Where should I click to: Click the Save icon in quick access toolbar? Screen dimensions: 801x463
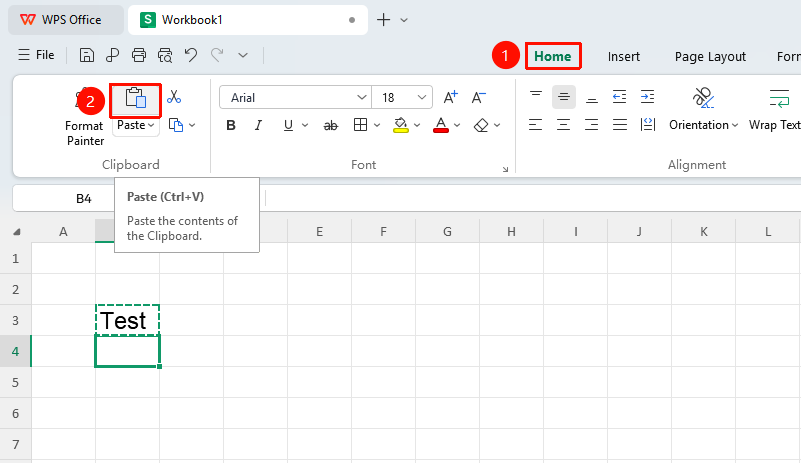click(x=87, y=55)
